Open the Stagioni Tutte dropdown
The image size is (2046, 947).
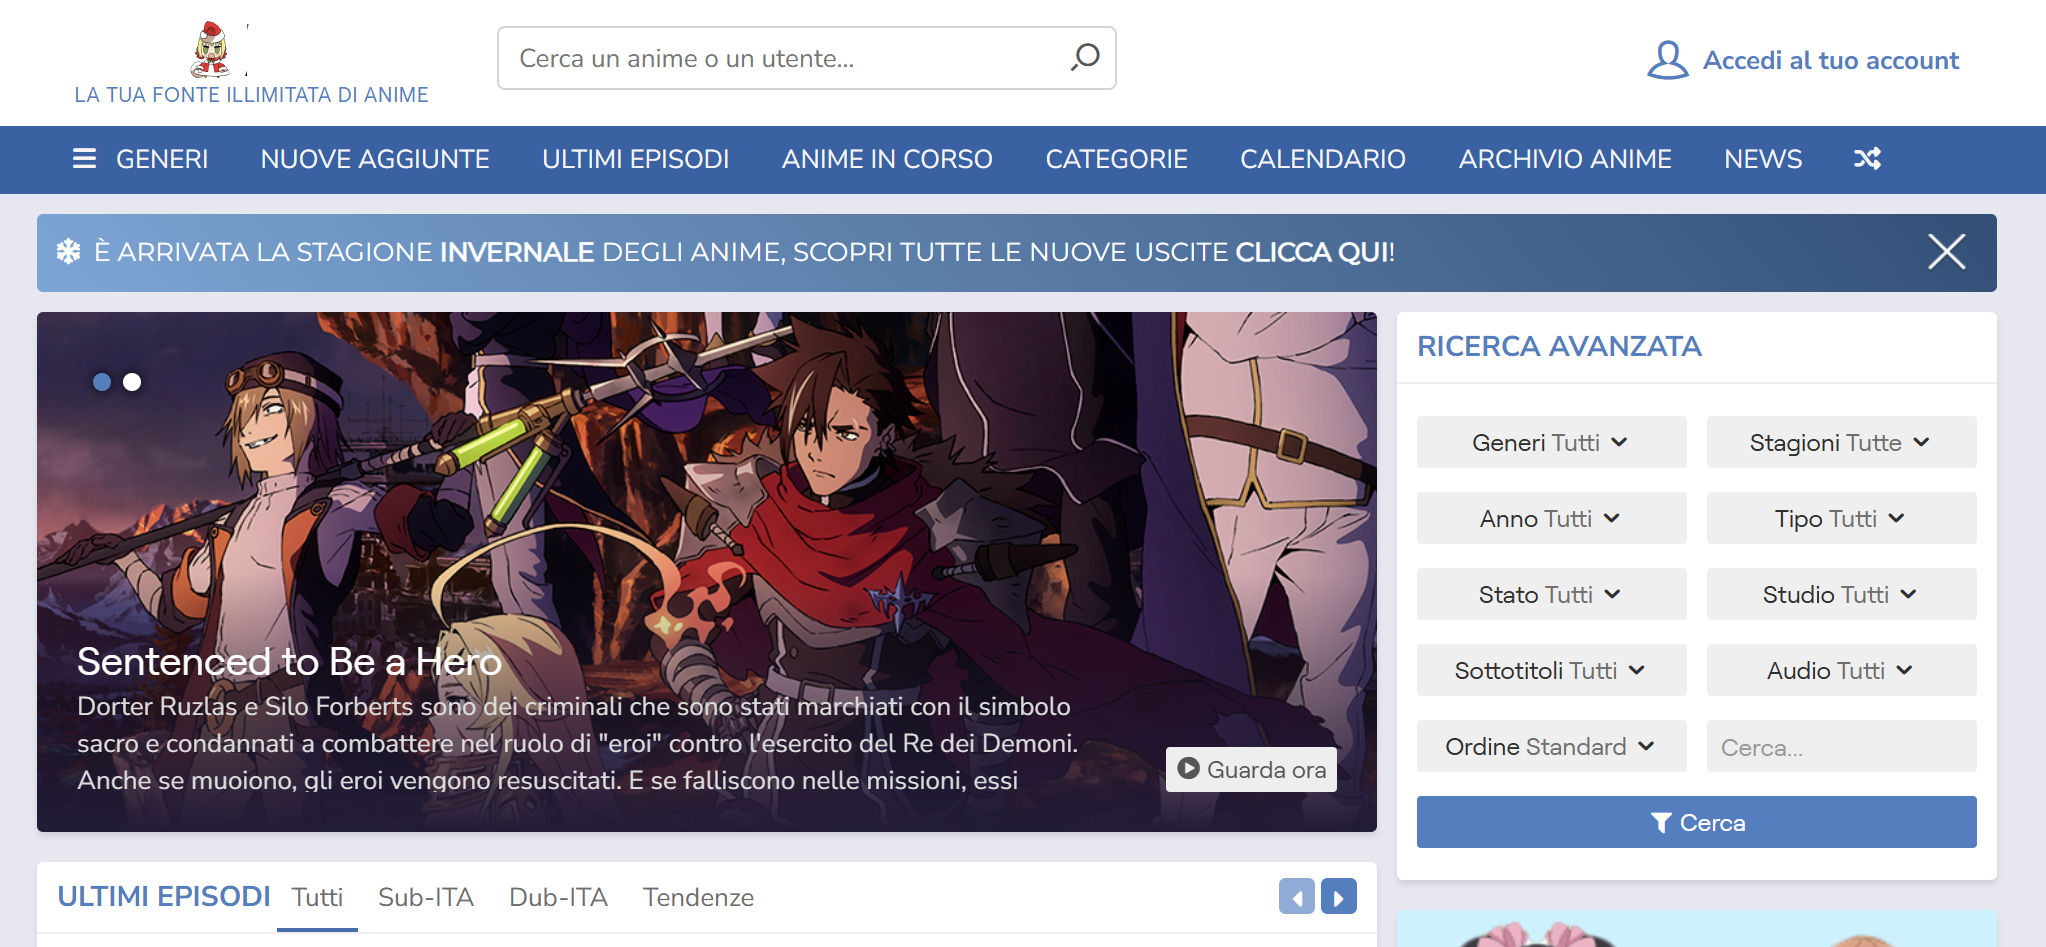tap(1841, 443)
